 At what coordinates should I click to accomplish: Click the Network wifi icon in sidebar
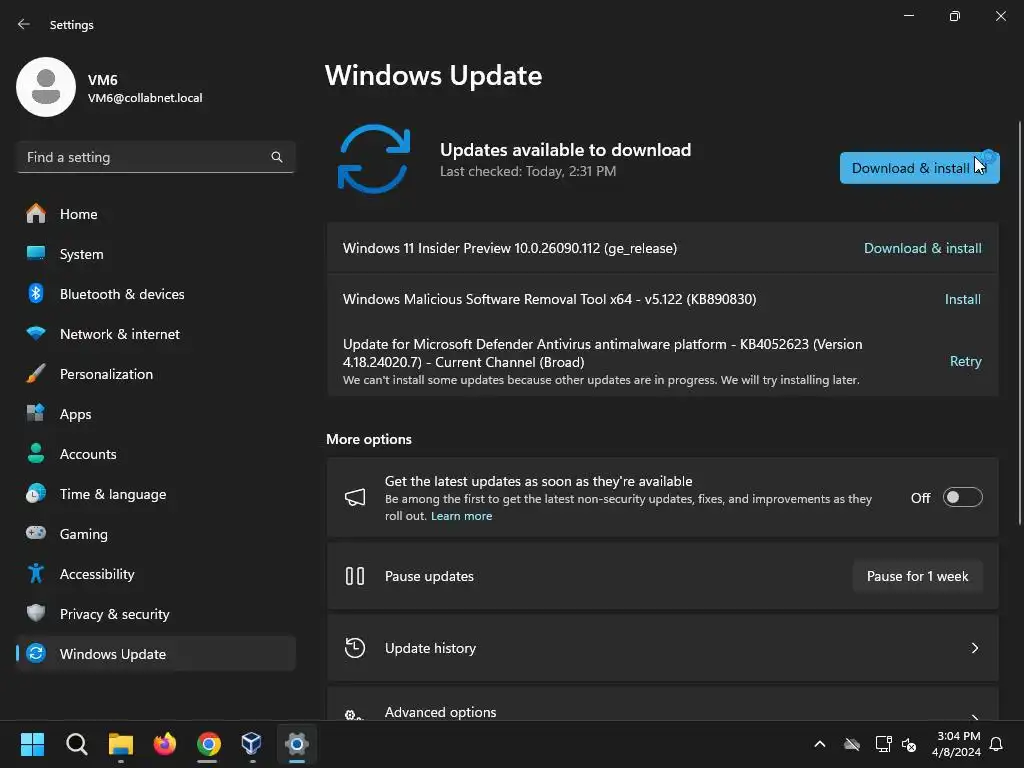[x=36, y=334]
